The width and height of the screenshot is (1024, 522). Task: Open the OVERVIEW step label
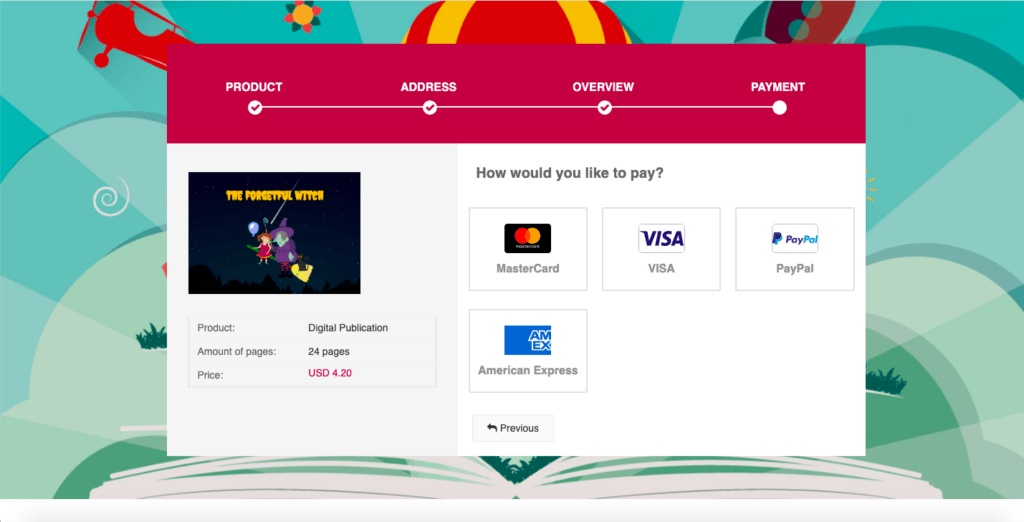coord(603,87)
